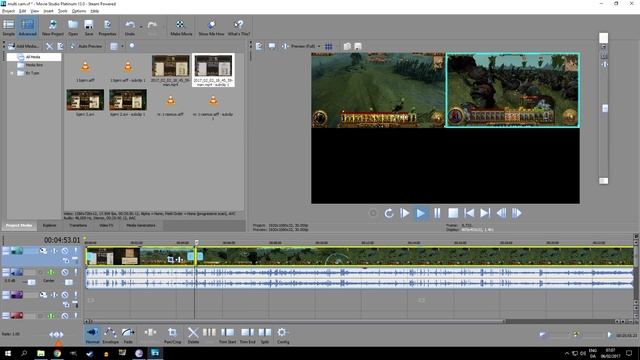Screen dimensions: 640x360
Task: Stop preview playback
Action: click(x=453, y=213)
